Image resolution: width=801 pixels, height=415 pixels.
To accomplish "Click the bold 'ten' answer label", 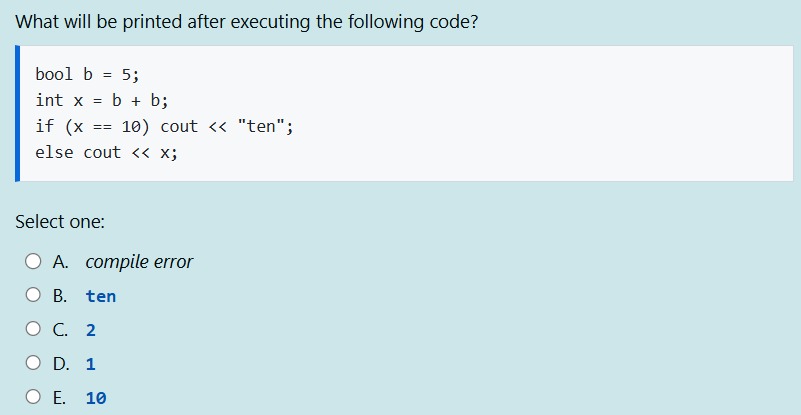I will (101, 296).
